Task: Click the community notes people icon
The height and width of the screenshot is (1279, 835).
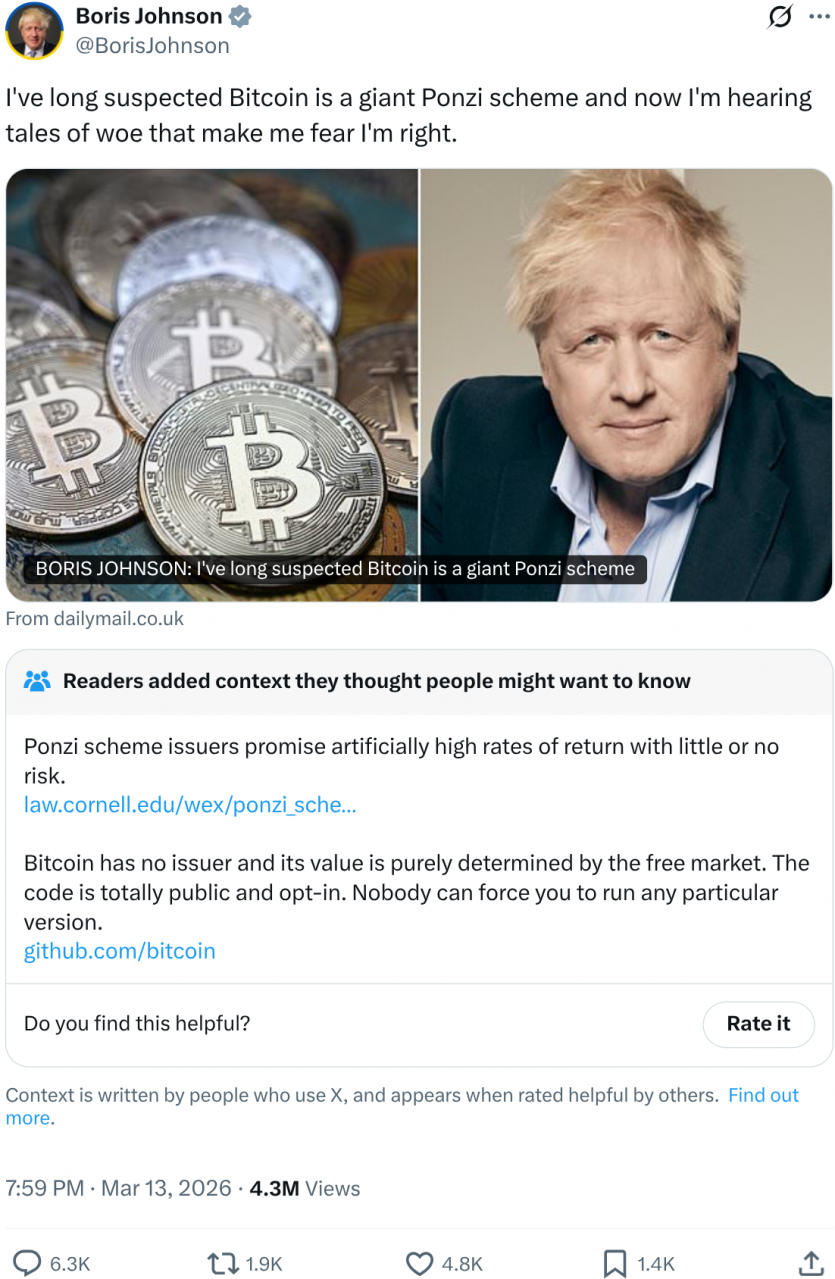Action: point(37,681)
